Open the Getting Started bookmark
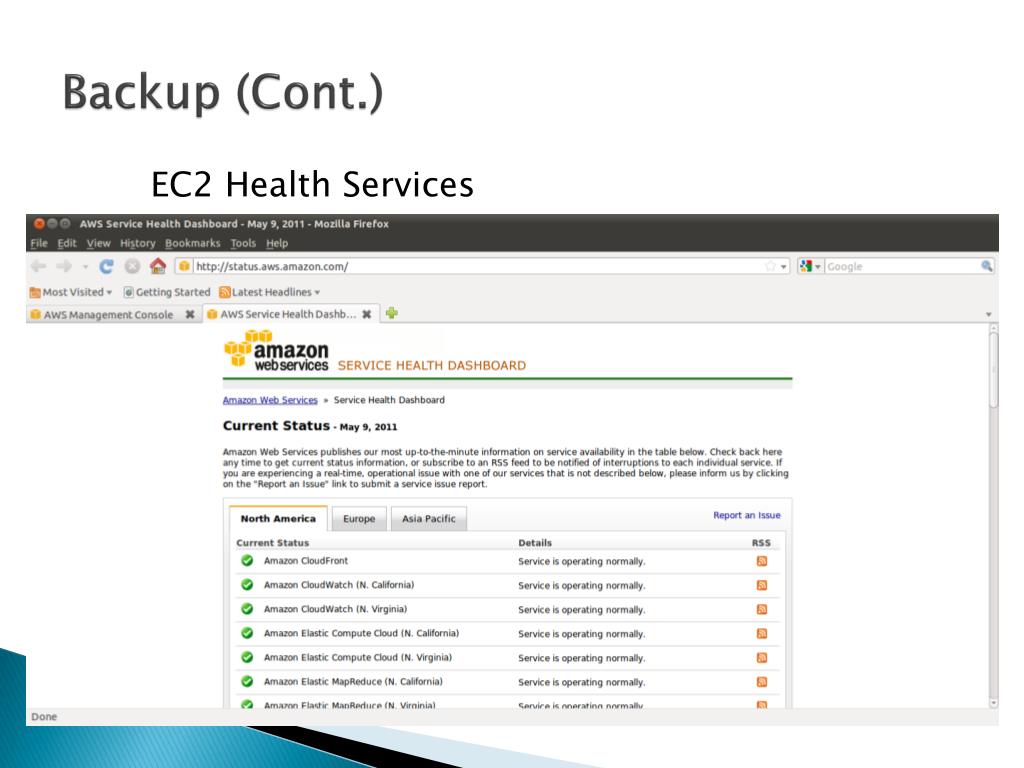The height and width of the screenshot is (768, 1024). (167, 292)
